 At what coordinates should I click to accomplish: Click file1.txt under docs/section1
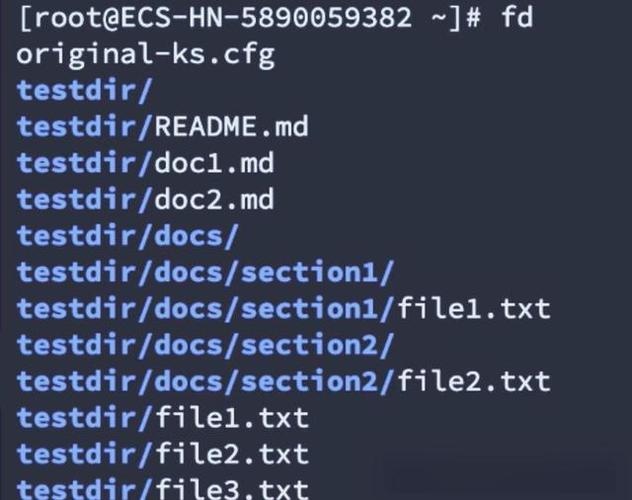474,309
